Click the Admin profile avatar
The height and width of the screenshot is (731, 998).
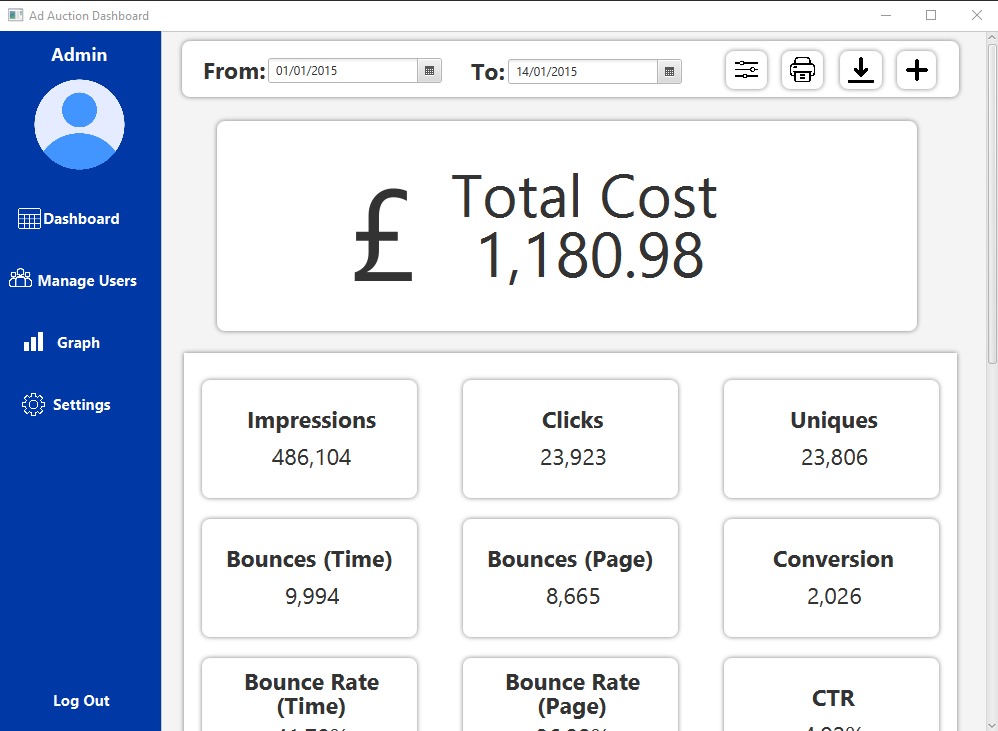(79, 125)
